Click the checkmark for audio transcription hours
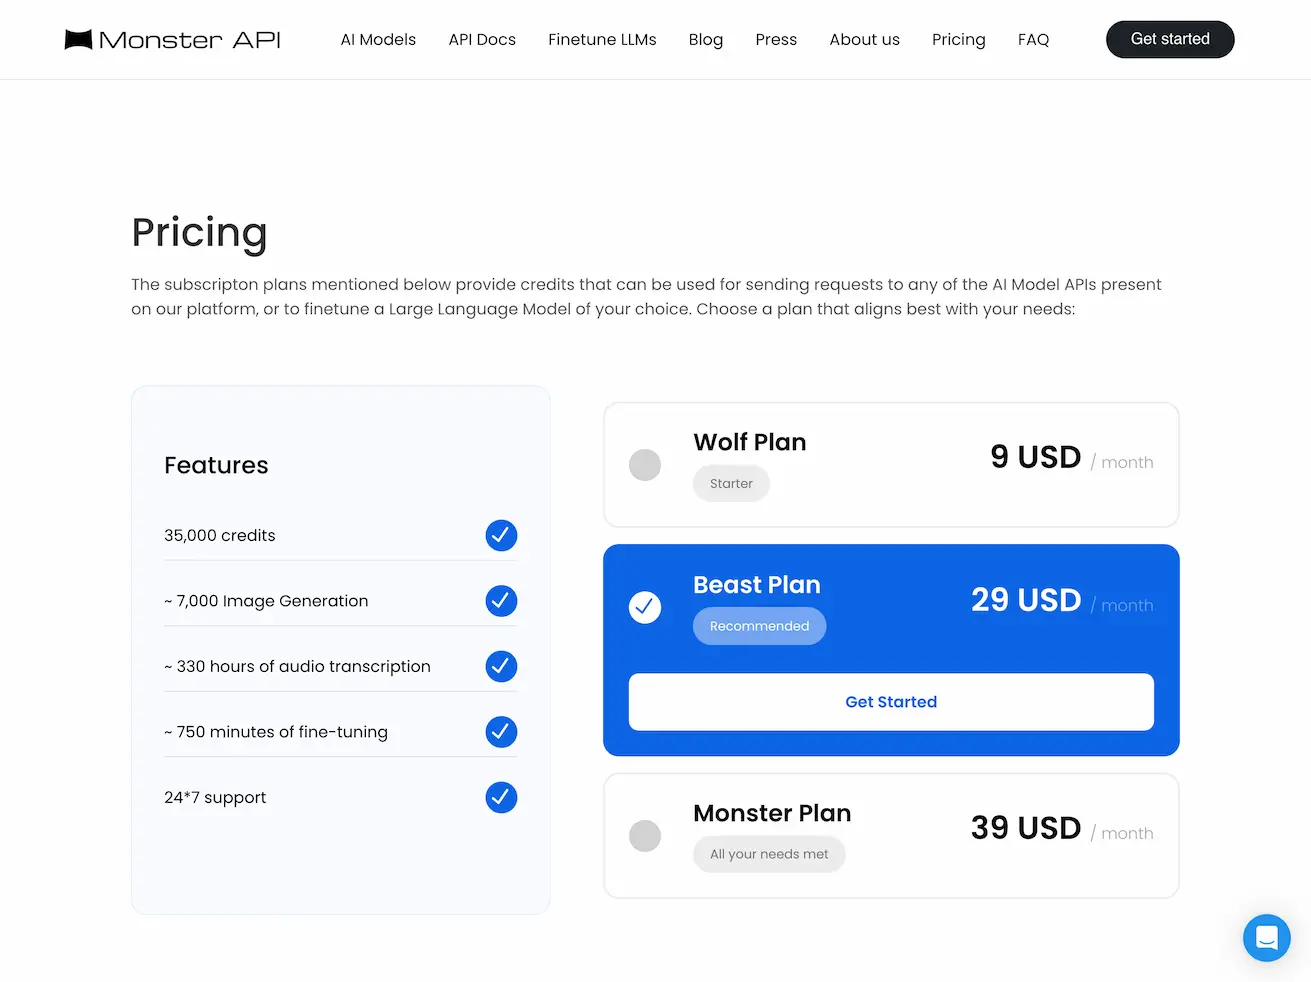 tap(501, 666)
